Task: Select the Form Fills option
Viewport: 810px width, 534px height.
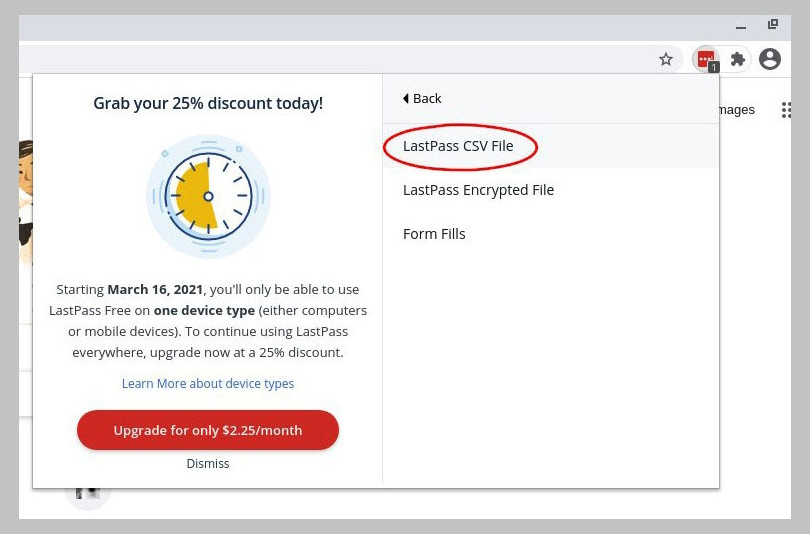Action: (434, 234)
